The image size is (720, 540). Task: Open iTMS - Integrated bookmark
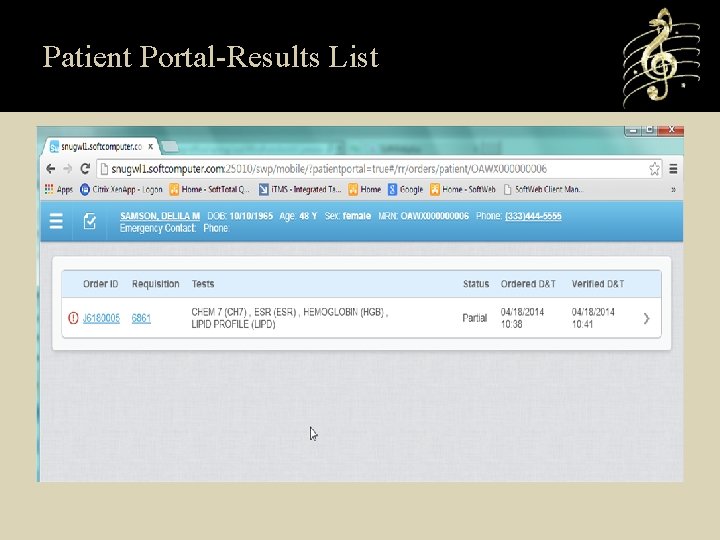pyautogui.click(x=300, y=189)
